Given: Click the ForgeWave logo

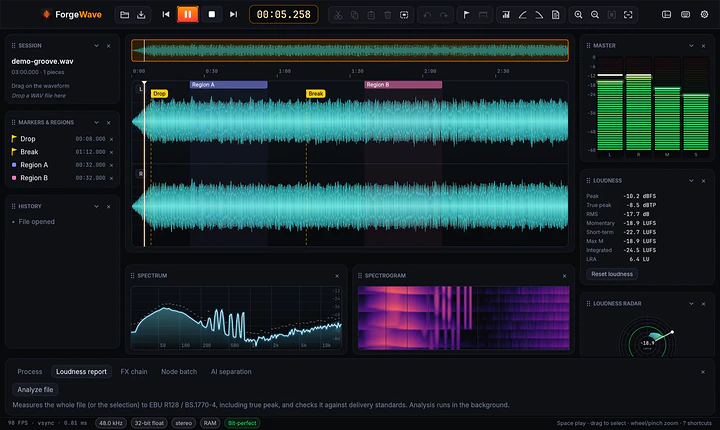Looking at the screenshot, I should 72,15.
